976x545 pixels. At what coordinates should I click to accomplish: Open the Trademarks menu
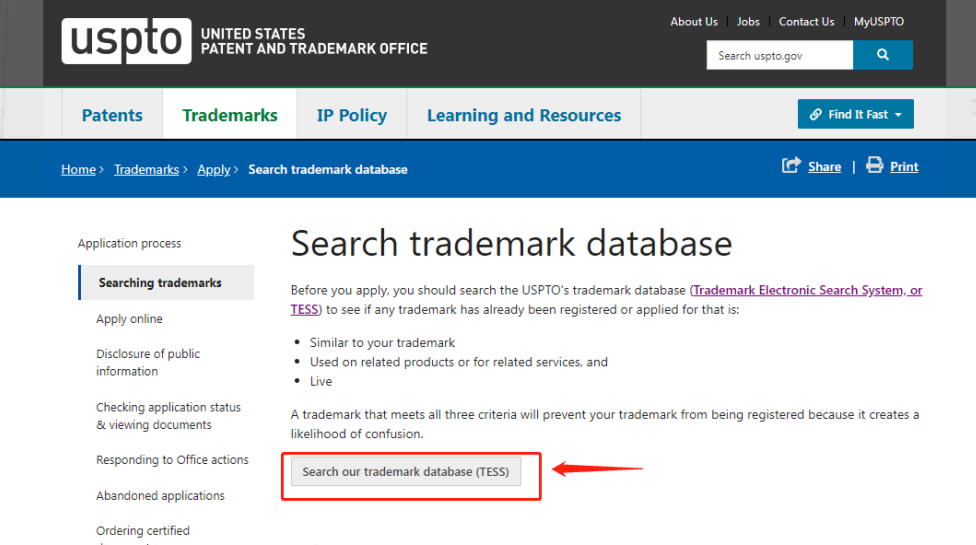point(230,115)
